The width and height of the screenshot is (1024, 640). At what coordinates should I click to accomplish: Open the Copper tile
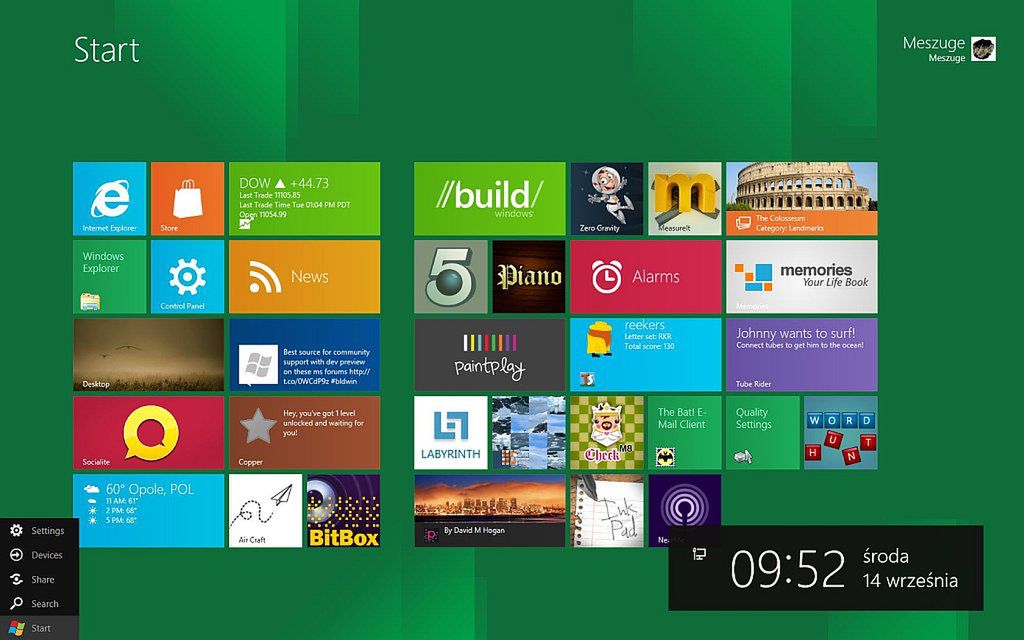[x=304, y=432]
